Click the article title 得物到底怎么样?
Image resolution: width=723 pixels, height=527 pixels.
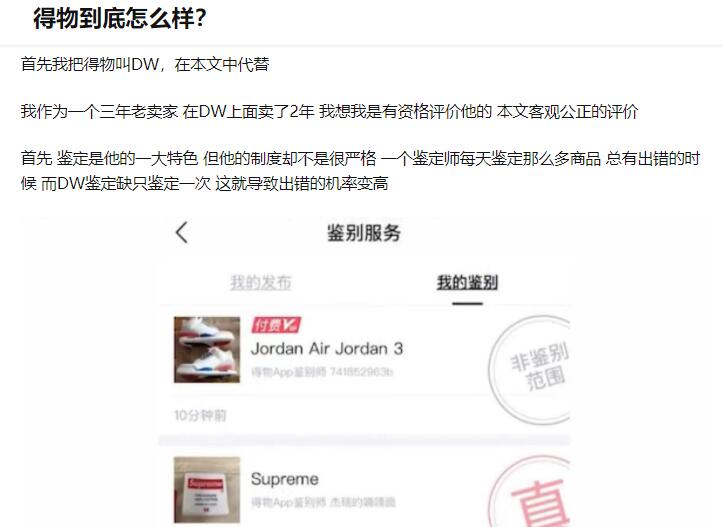(x=119, y=19)
